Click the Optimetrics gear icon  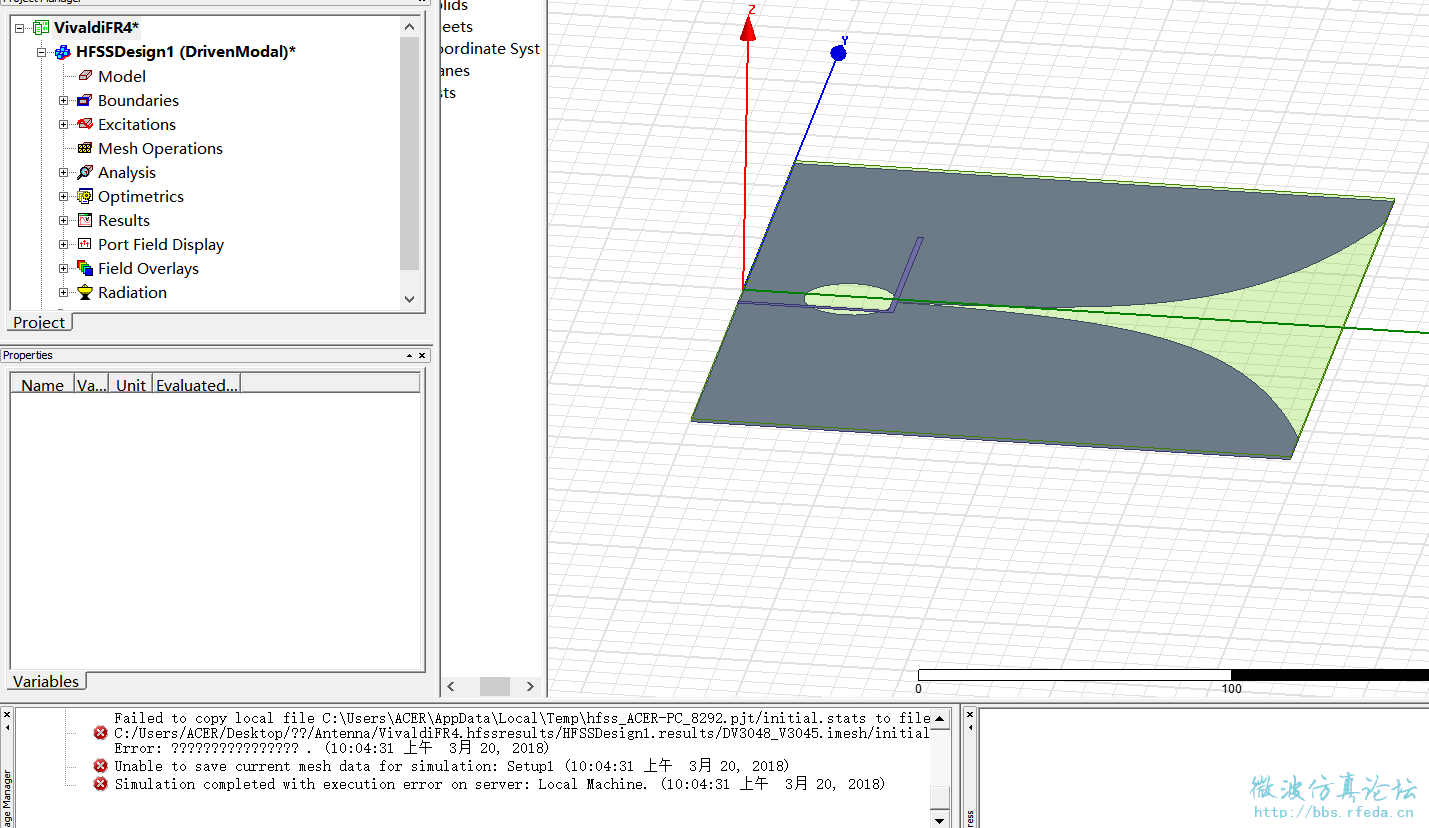85,196
